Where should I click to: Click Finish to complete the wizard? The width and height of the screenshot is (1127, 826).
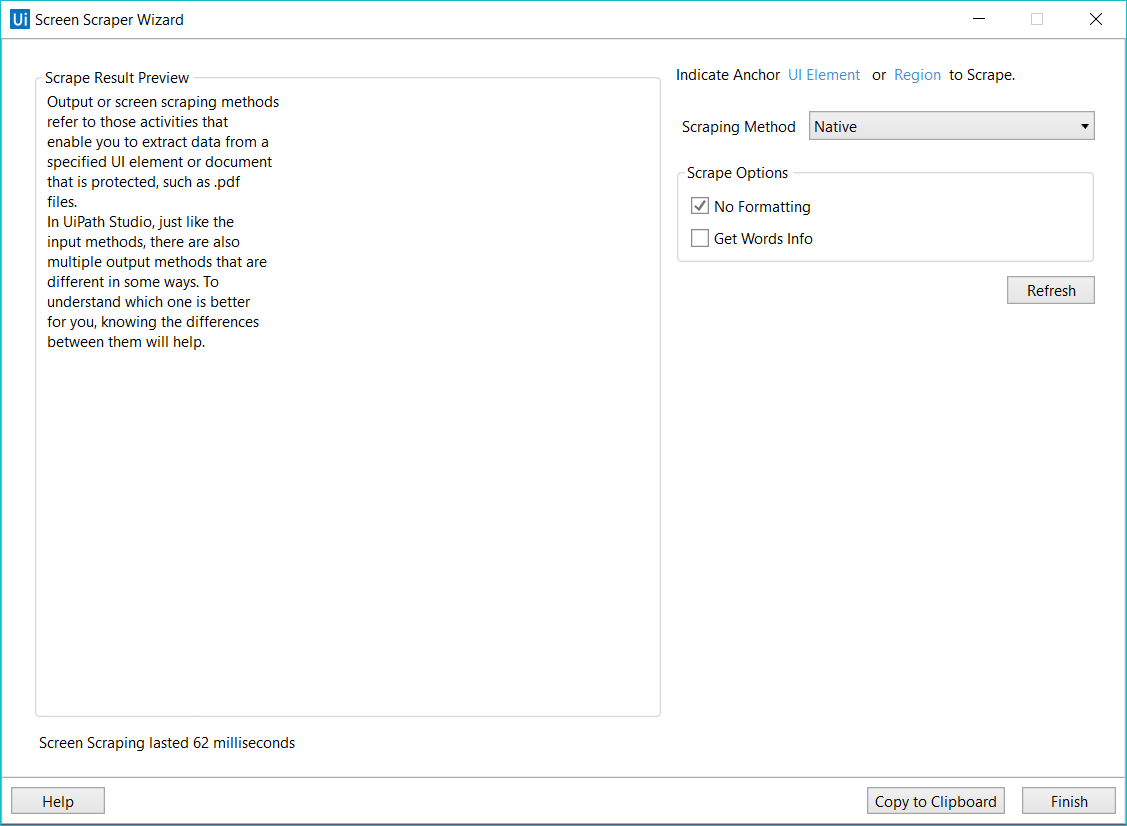point(1068,801)
